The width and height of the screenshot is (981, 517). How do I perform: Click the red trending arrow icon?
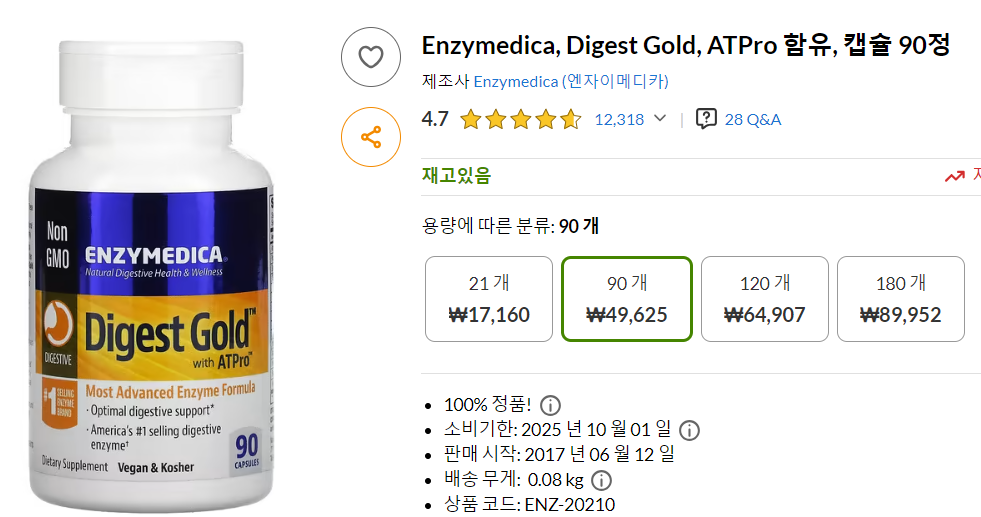pos(955,177)
